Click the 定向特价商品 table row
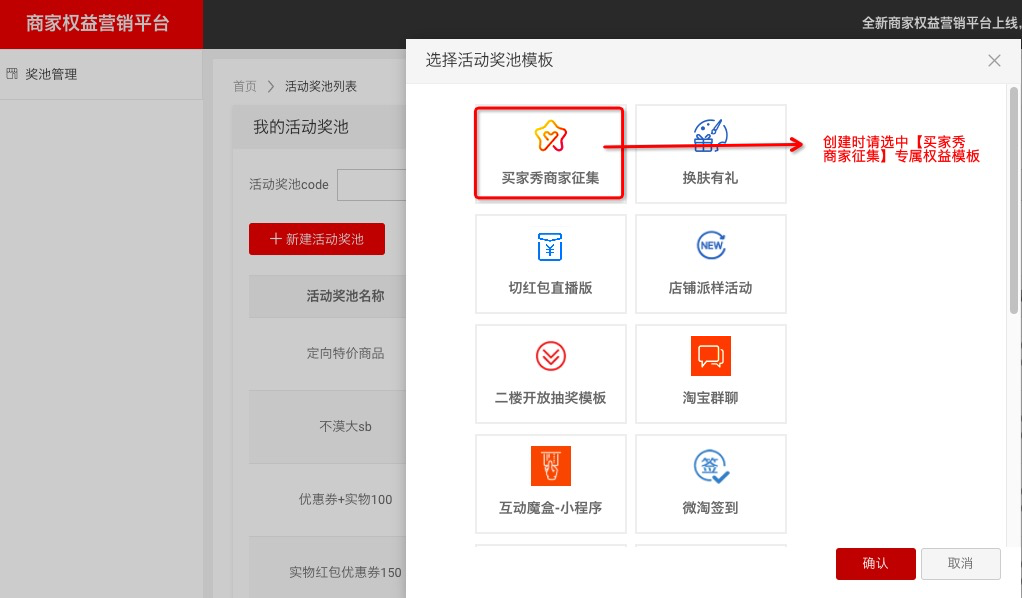Image resolution: width=1022 pixels, height=598 pixels. [327, 353]
